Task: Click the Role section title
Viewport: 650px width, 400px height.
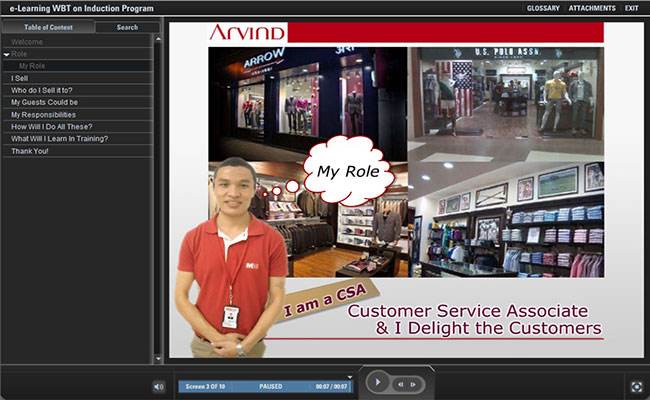Action: click(19, 54)
